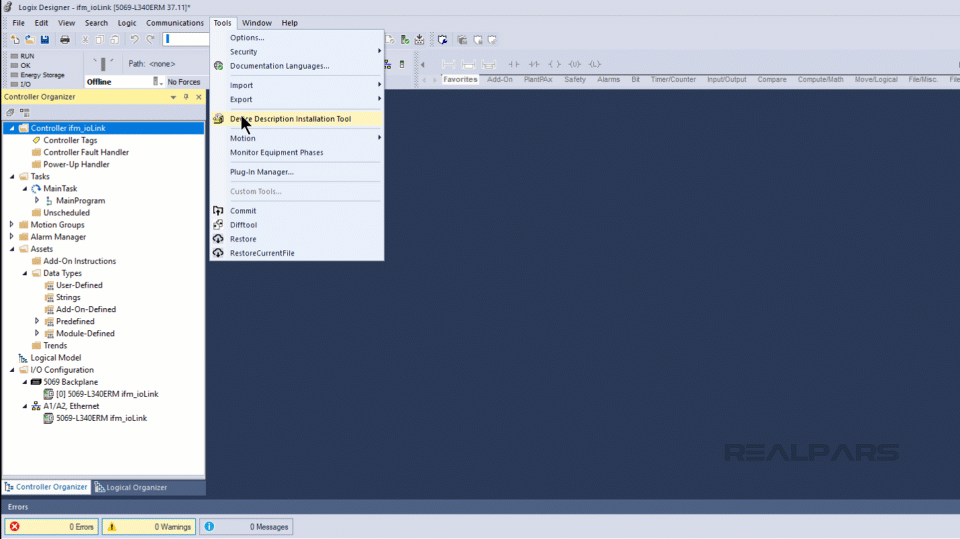The height and width of the screenshot is (539, 960).
Task: Select the Logical Model tree item
Action: (56, 358)
